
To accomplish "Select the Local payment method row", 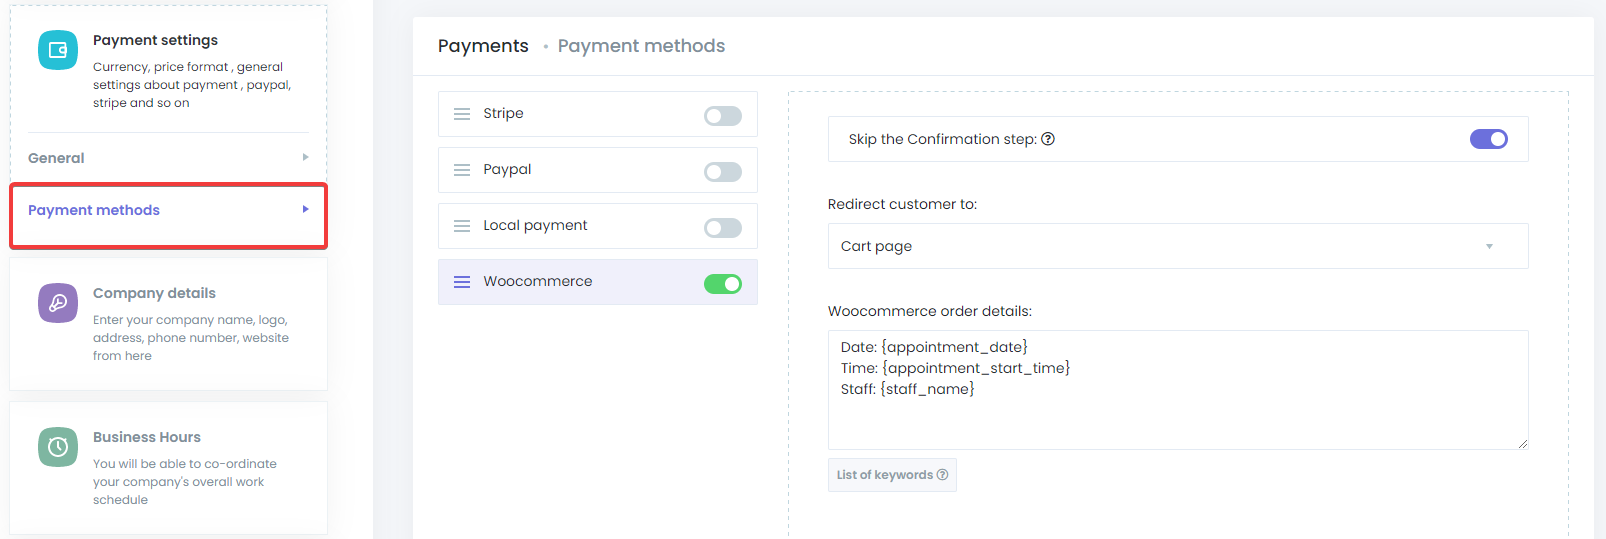I will click(x=597, y=226).
